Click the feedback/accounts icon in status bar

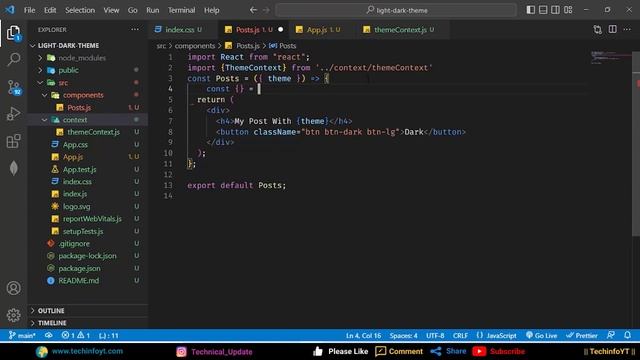[611, 335]
